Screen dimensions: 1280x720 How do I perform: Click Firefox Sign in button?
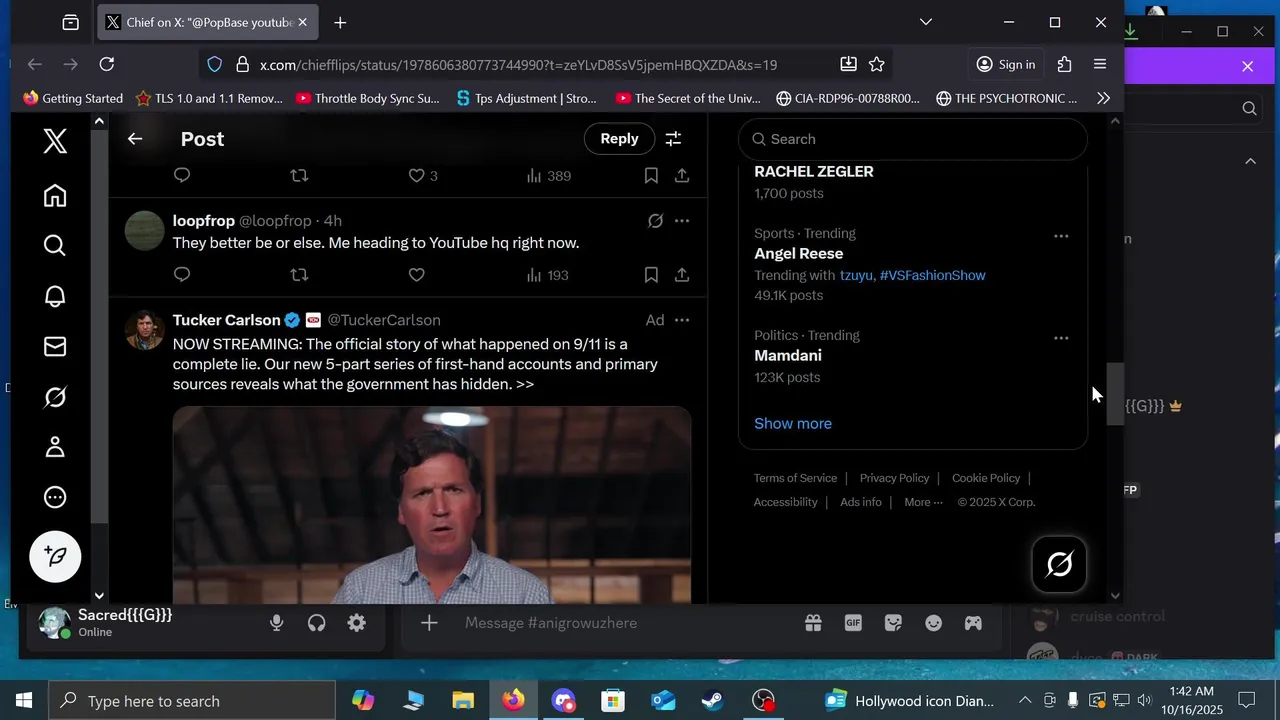[x=1006, y=64]
